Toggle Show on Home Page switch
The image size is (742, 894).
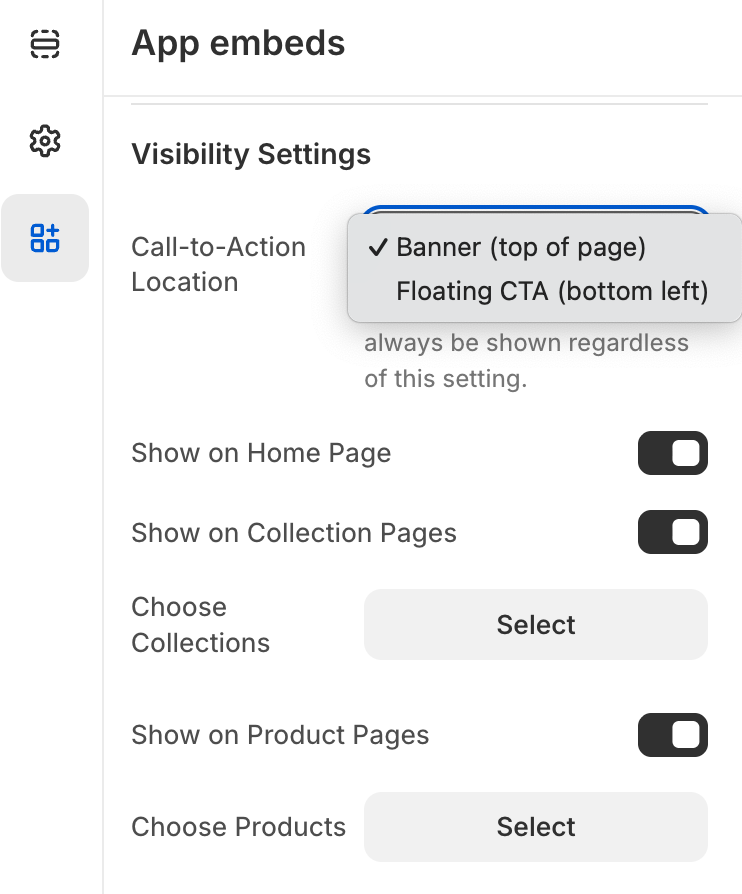coord(672,453)
